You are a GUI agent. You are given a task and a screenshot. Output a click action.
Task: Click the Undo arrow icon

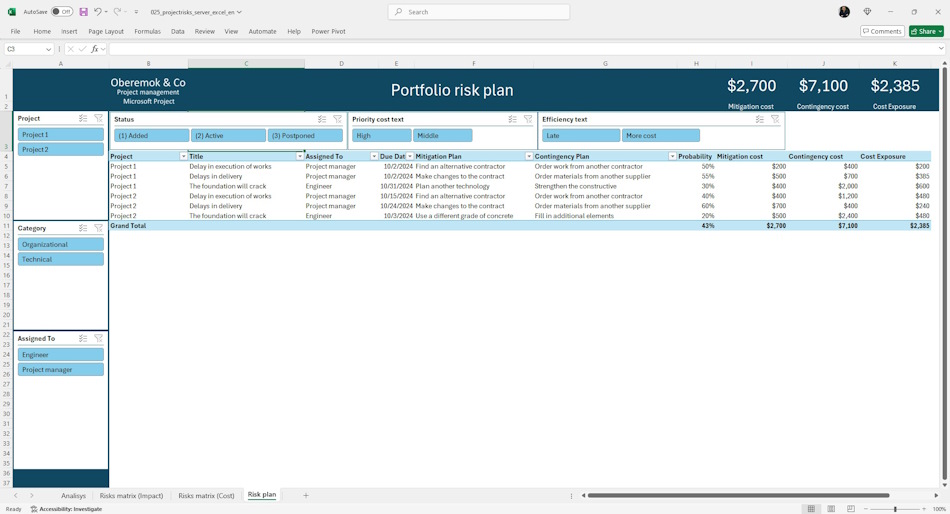click(x=98, y=12)
